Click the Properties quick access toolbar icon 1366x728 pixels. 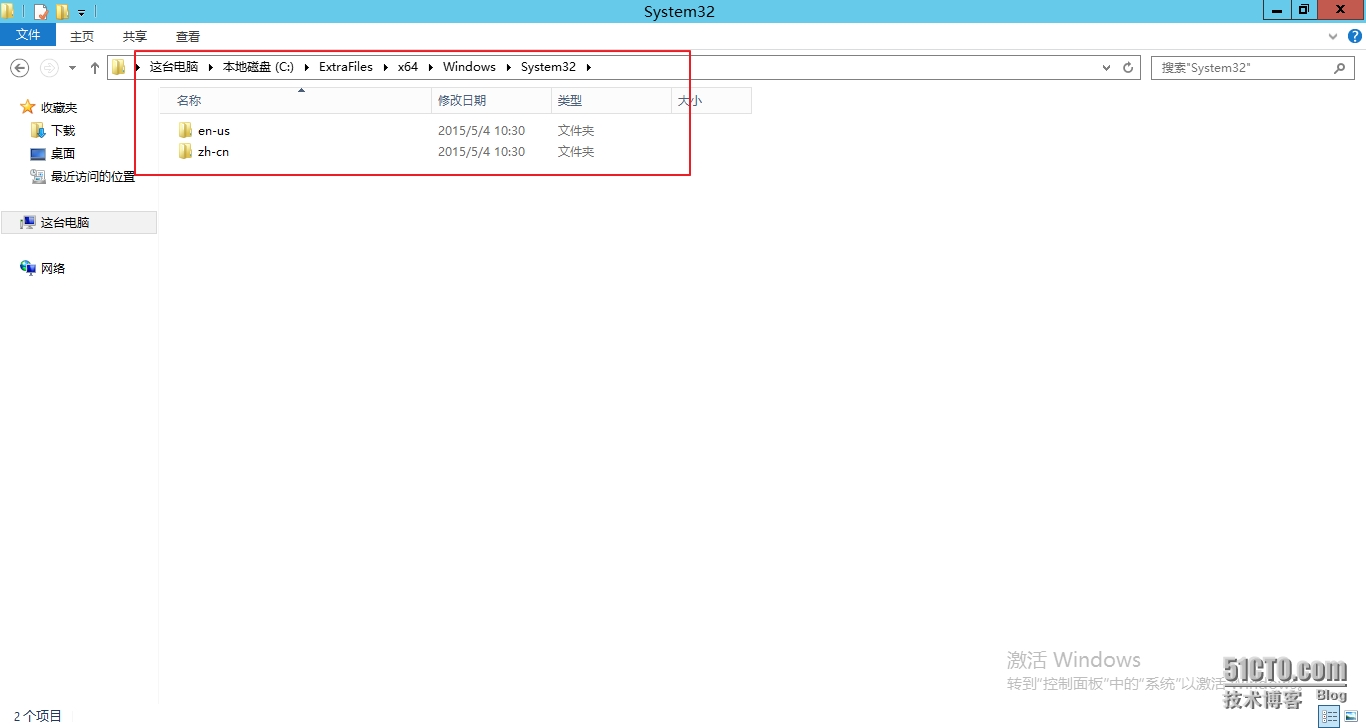(x=40, y=12)
